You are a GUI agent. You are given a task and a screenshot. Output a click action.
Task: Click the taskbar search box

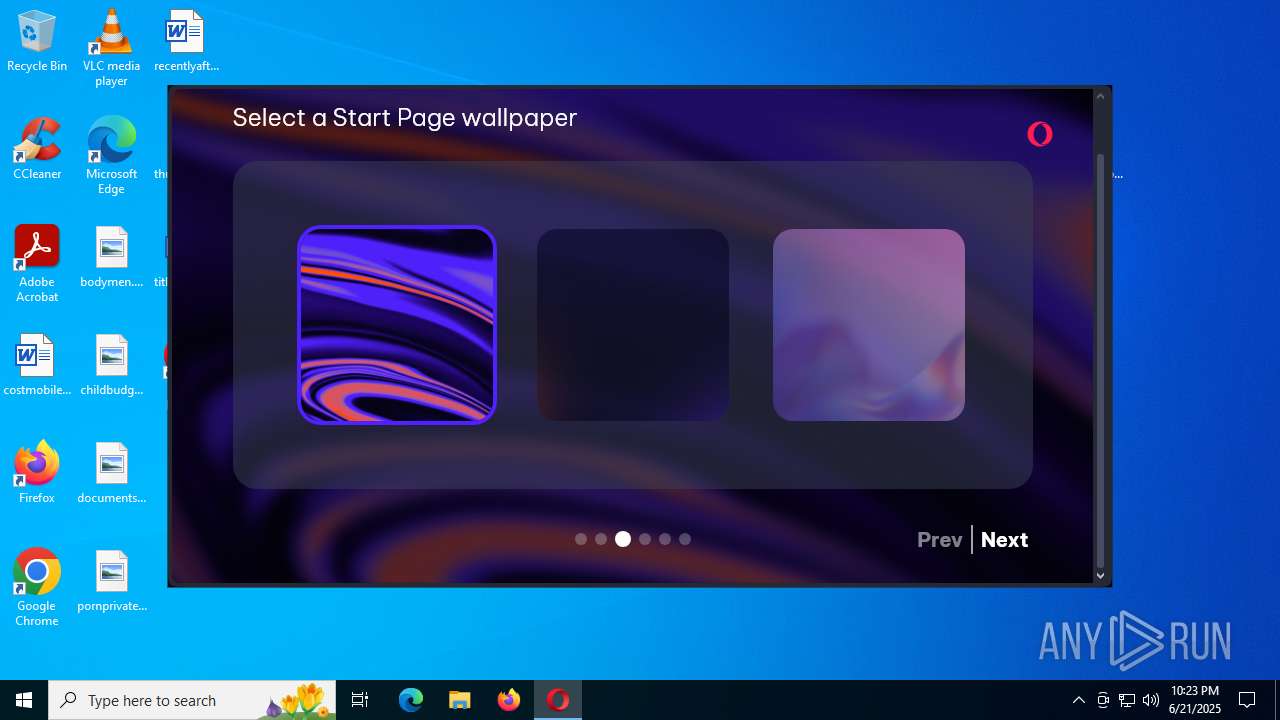192,700
